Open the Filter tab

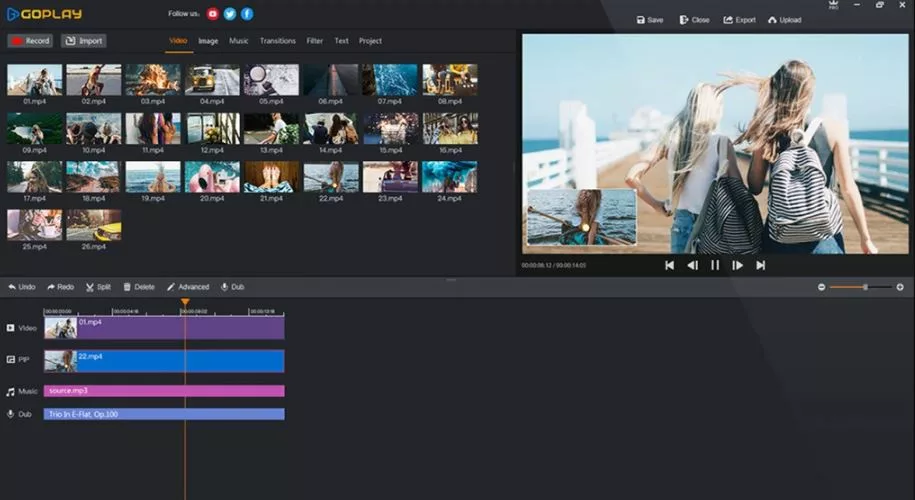[x=315, y=41]
